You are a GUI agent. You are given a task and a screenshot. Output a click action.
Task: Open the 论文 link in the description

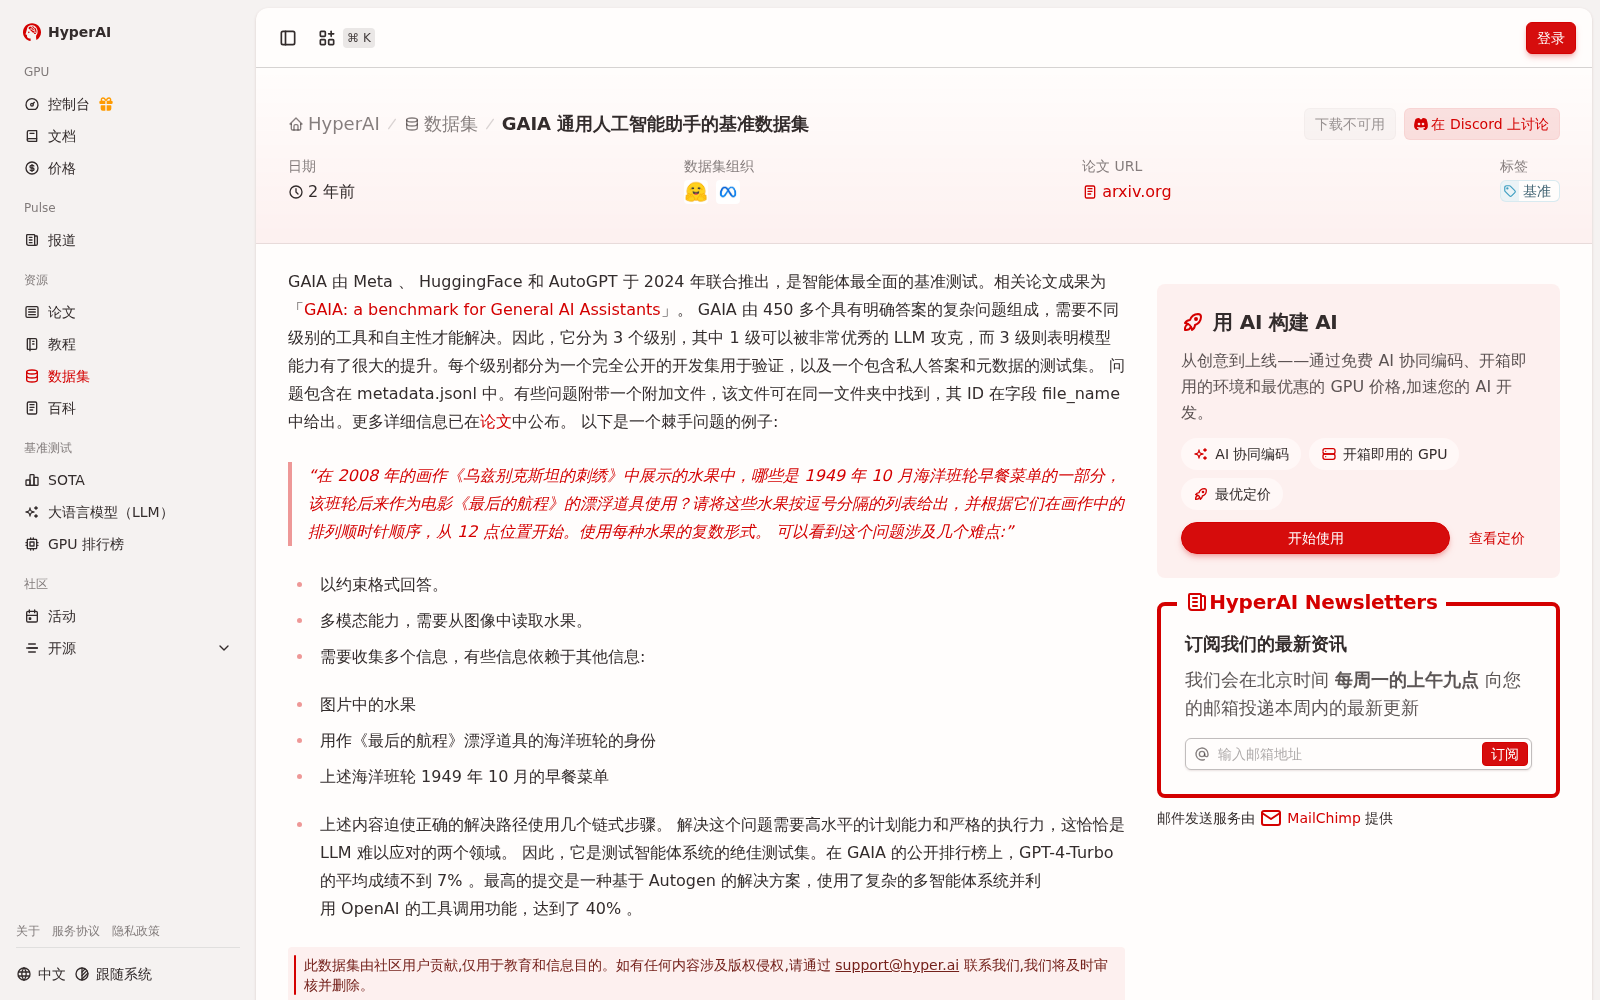tap(496, 422)
